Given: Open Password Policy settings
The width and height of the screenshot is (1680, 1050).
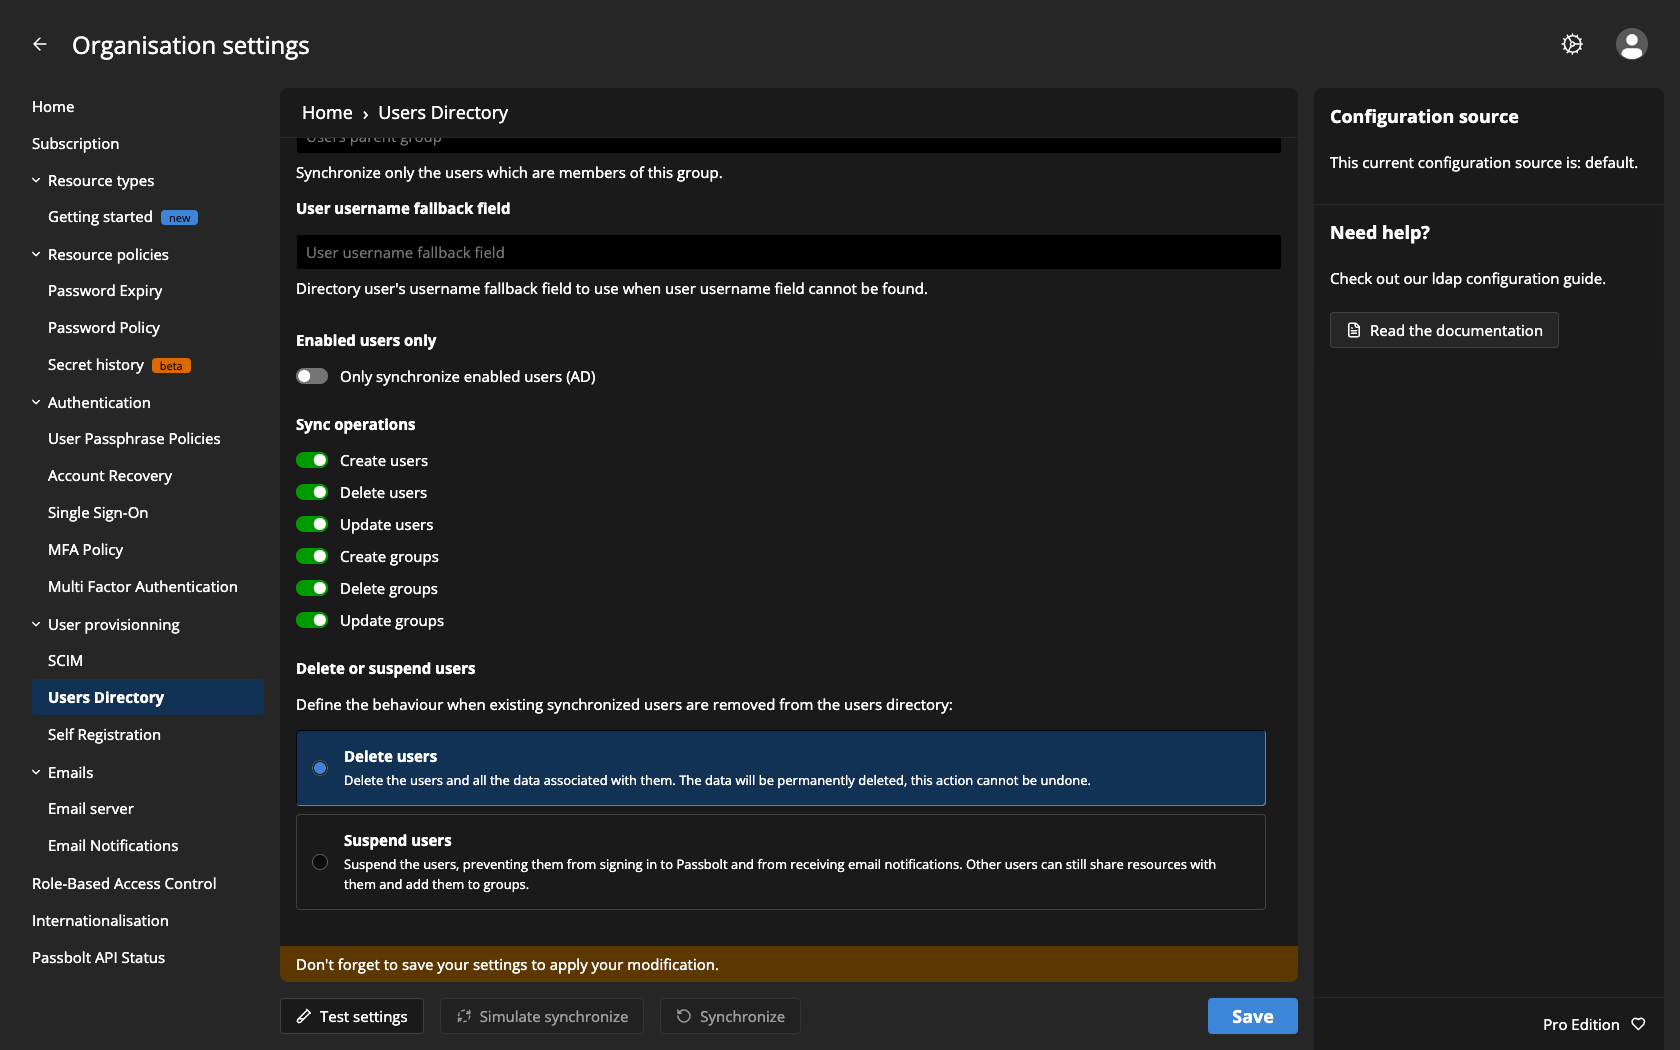Looking at the screenshot, I should [x=104, y=327].
